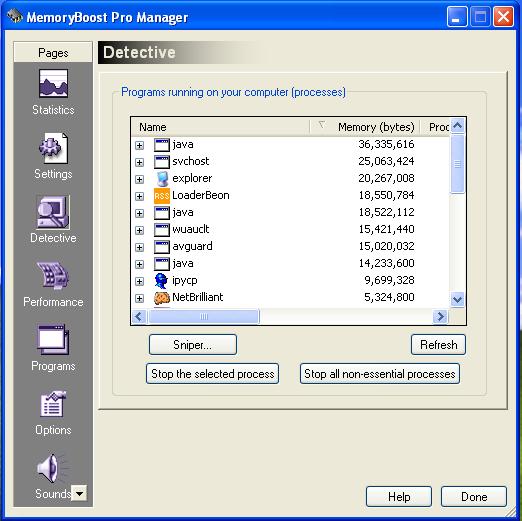The height and width of the screenshot is (521, 522).
Task: Open the Programs page icon
Action: pyautogui.click(x=53, y=340)
